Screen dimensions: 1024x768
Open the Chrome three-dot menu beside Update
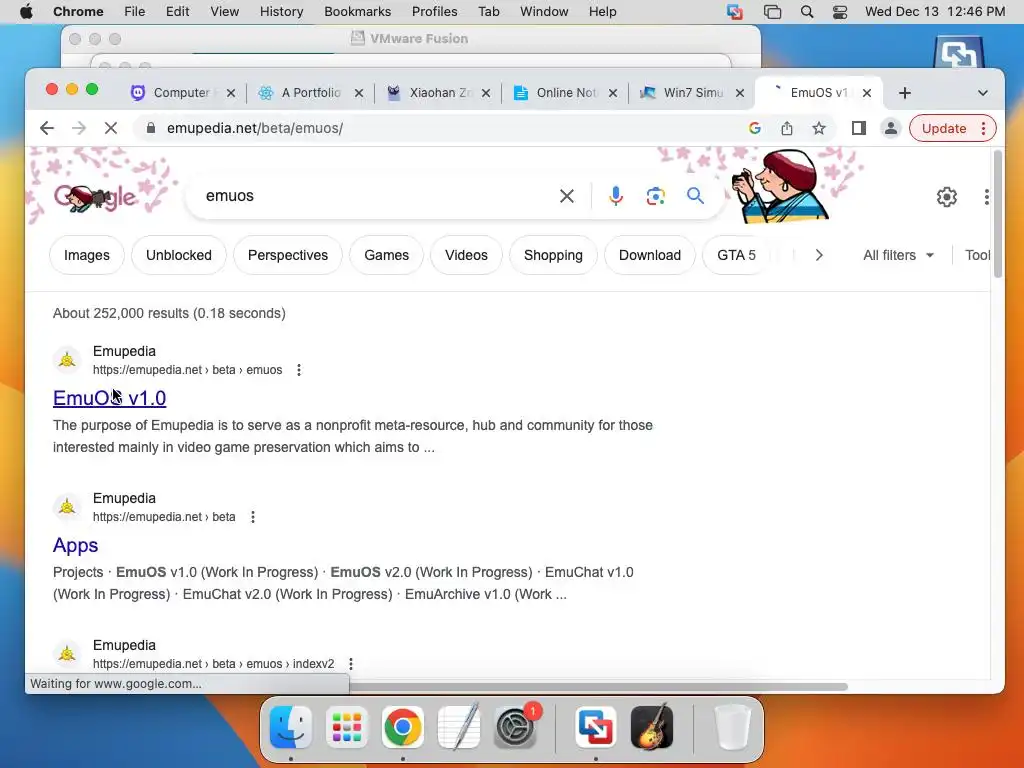click(x=984, y=128)
